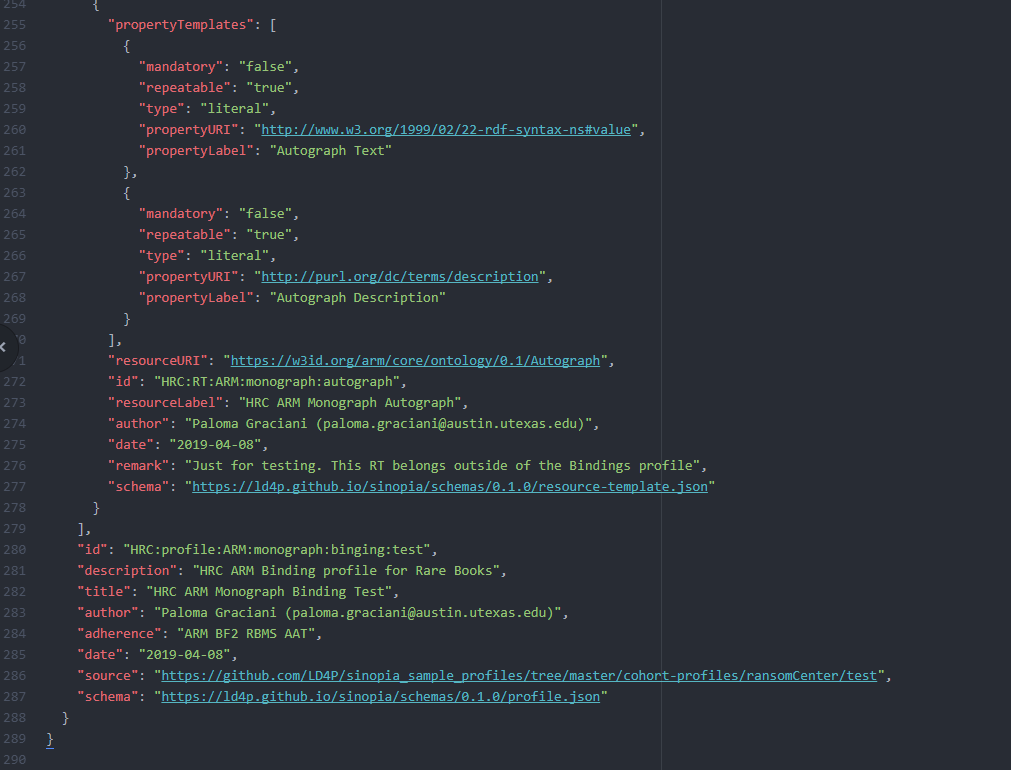This screenshot has width=1011, height=770.
Task: Click the "mandatory" key on line 257
Action: [181, 66]
